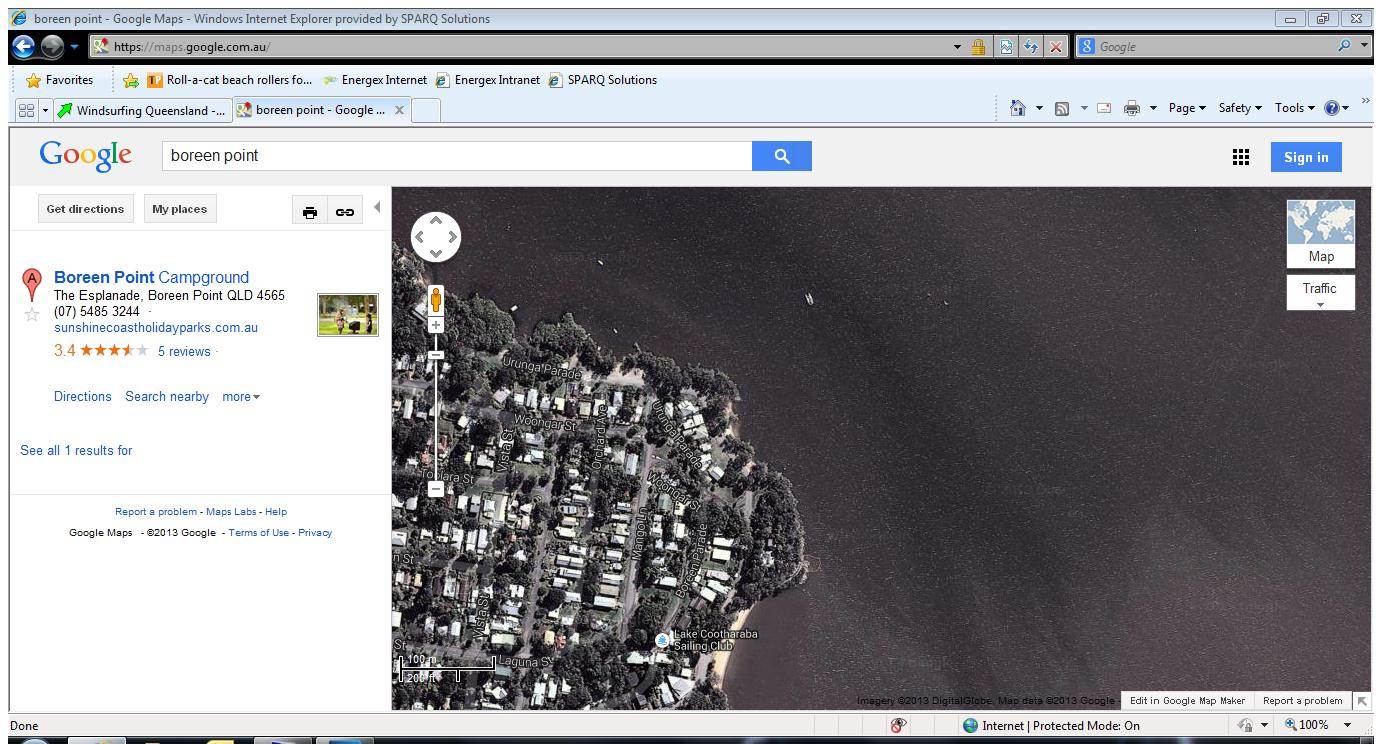The height and width of the screenshot is (744, 1382).
Task: Click the map pan compass control
Action: pyautogui.click(x=436, y=237)
